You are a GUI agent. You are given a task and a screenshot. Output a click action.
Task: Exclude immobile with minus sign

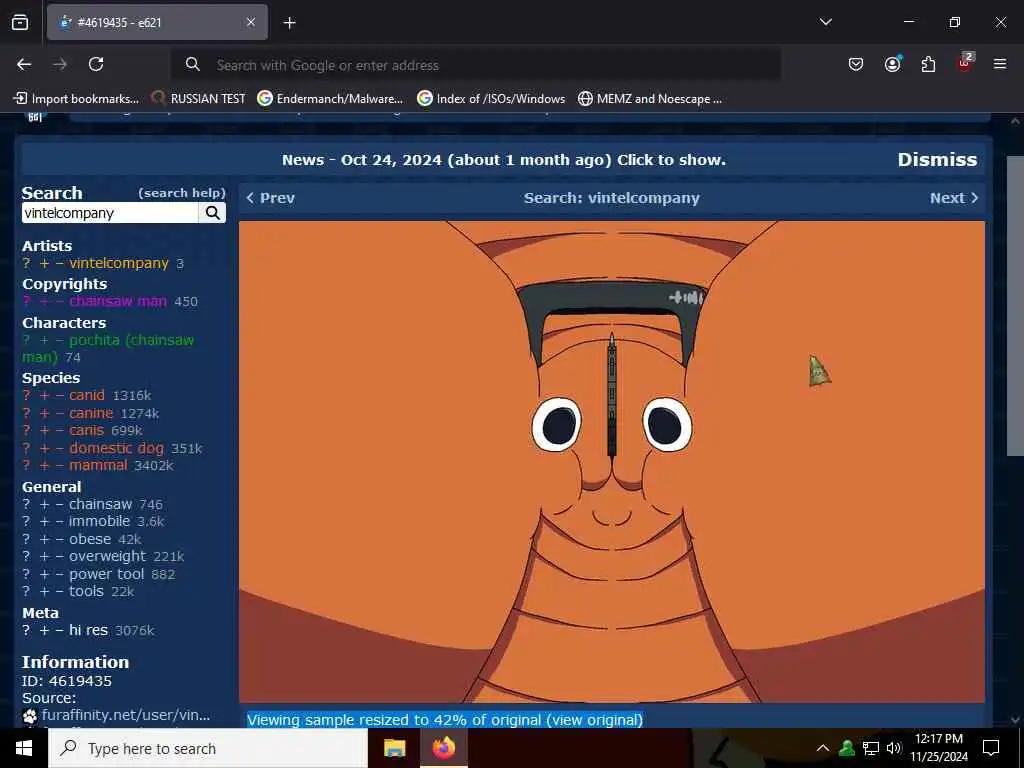[x=59, y=521]
